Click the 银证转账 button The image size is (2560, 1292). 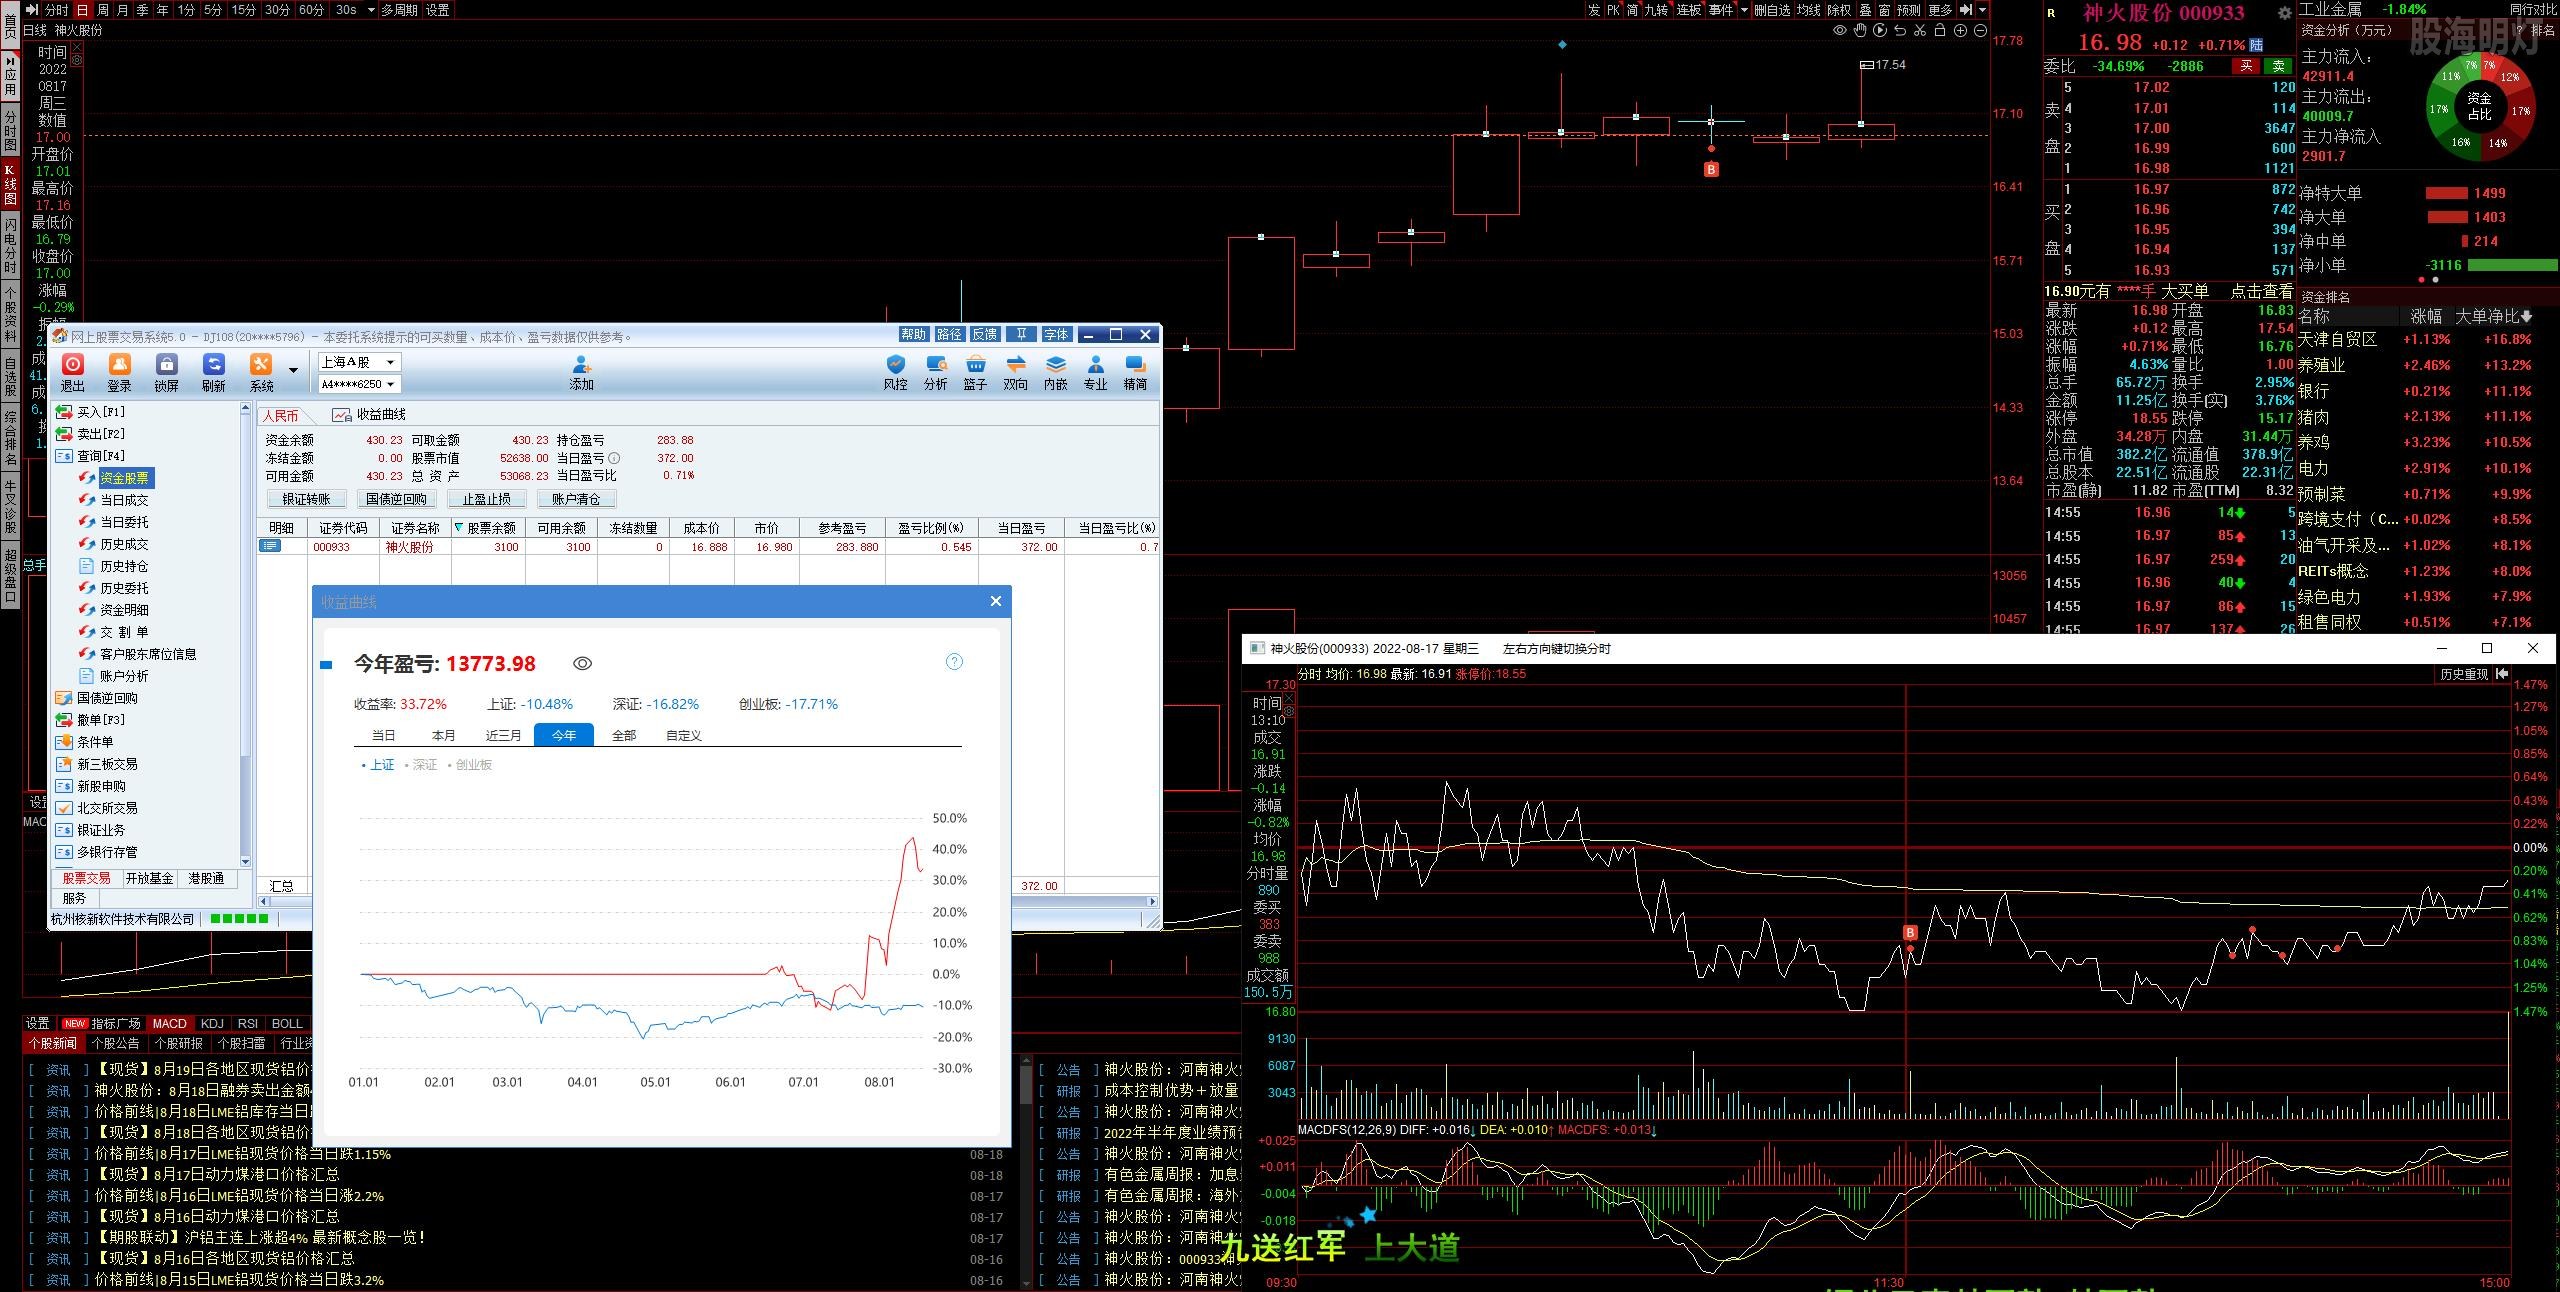(306, 499)
